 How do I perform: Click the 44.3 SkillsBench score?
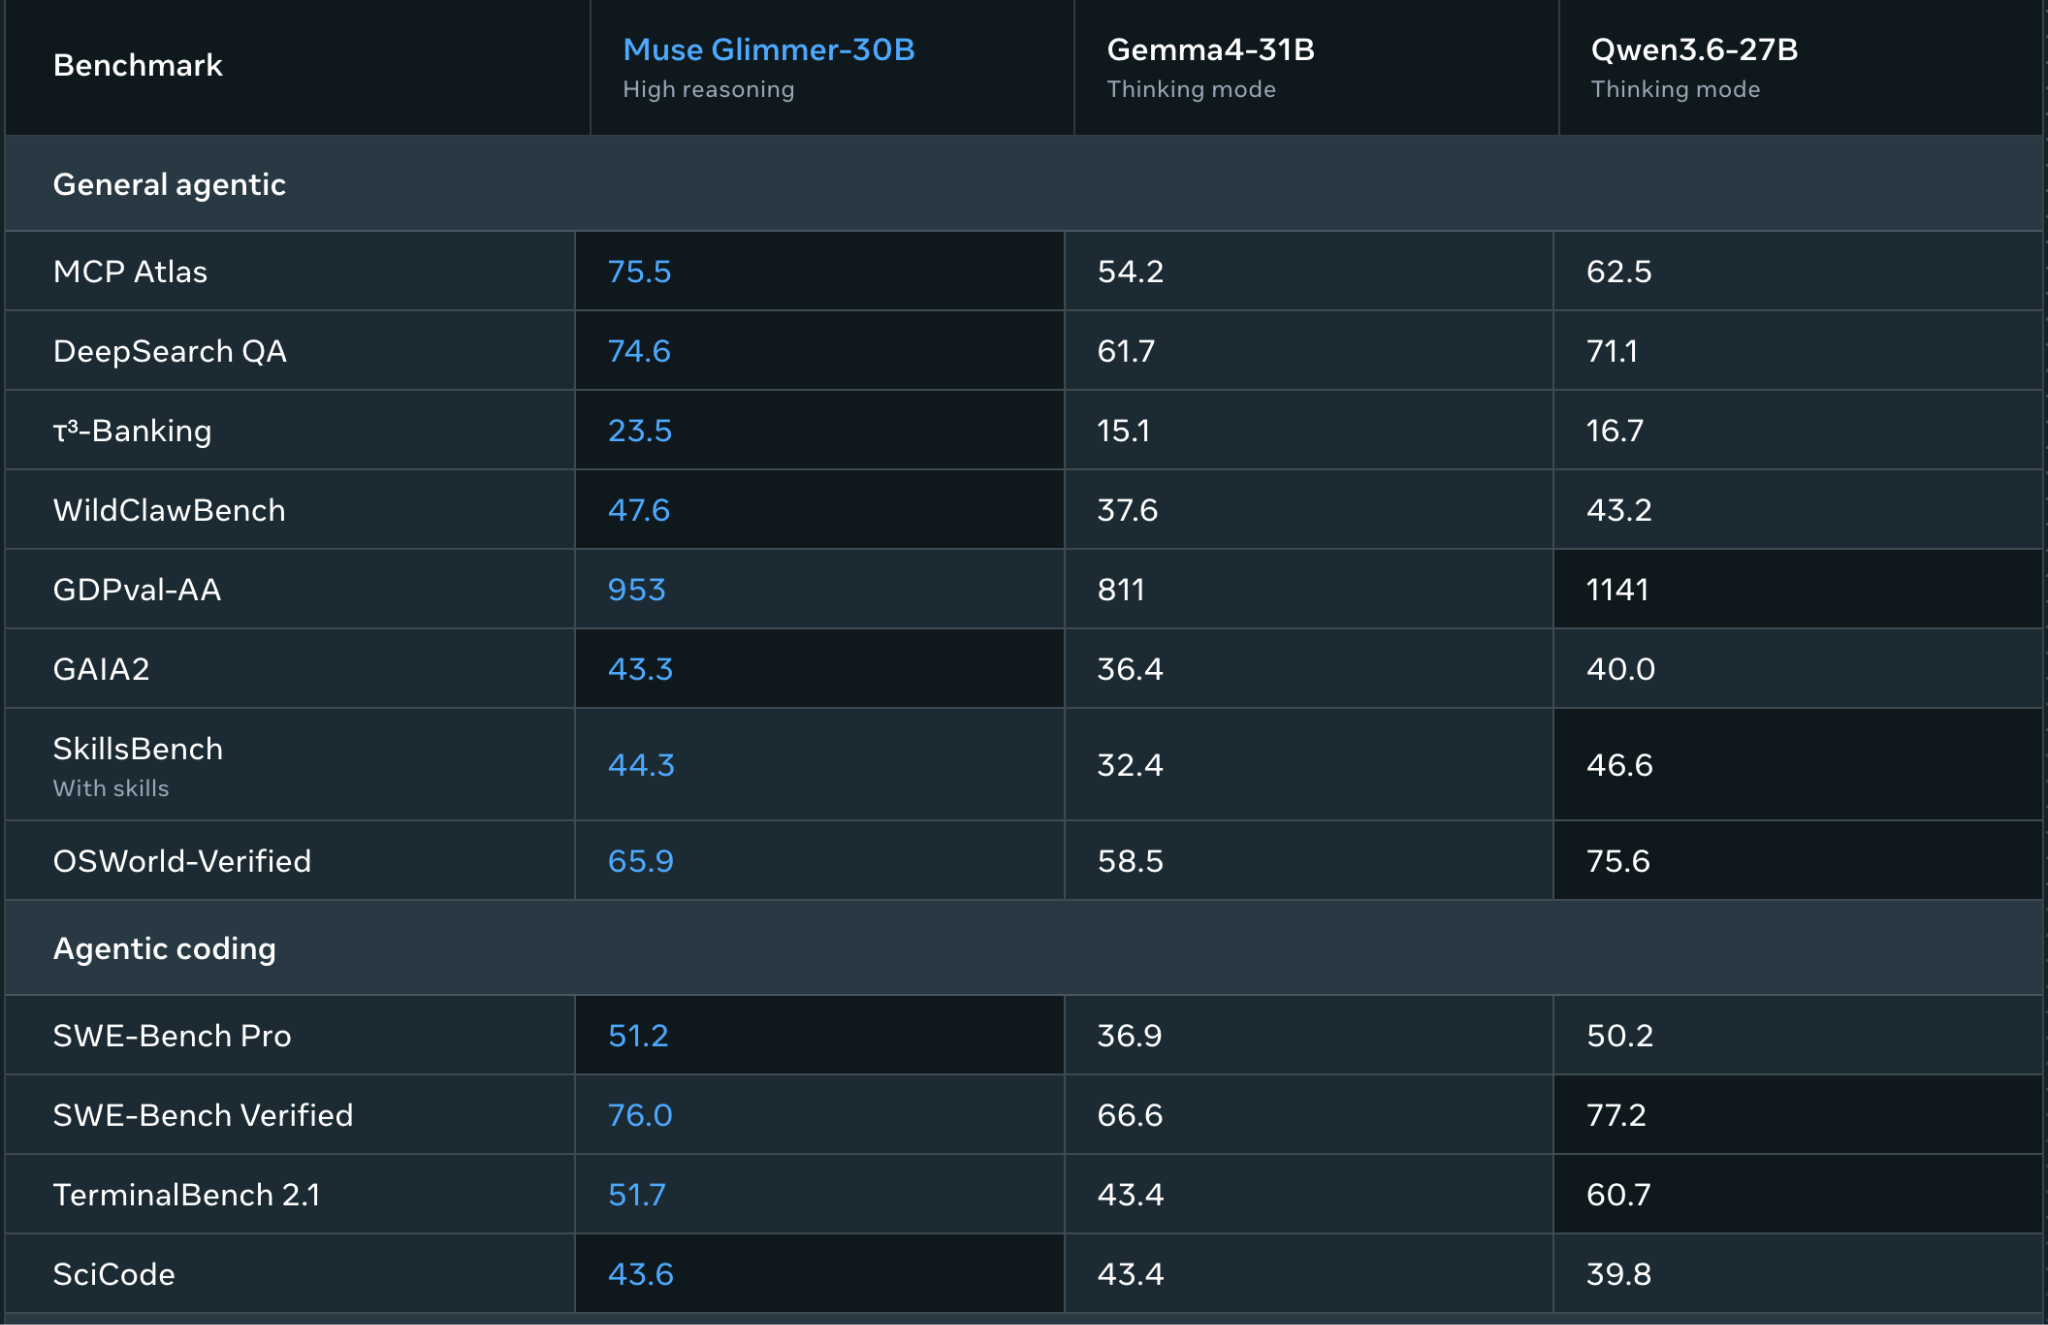click(642, 765)
